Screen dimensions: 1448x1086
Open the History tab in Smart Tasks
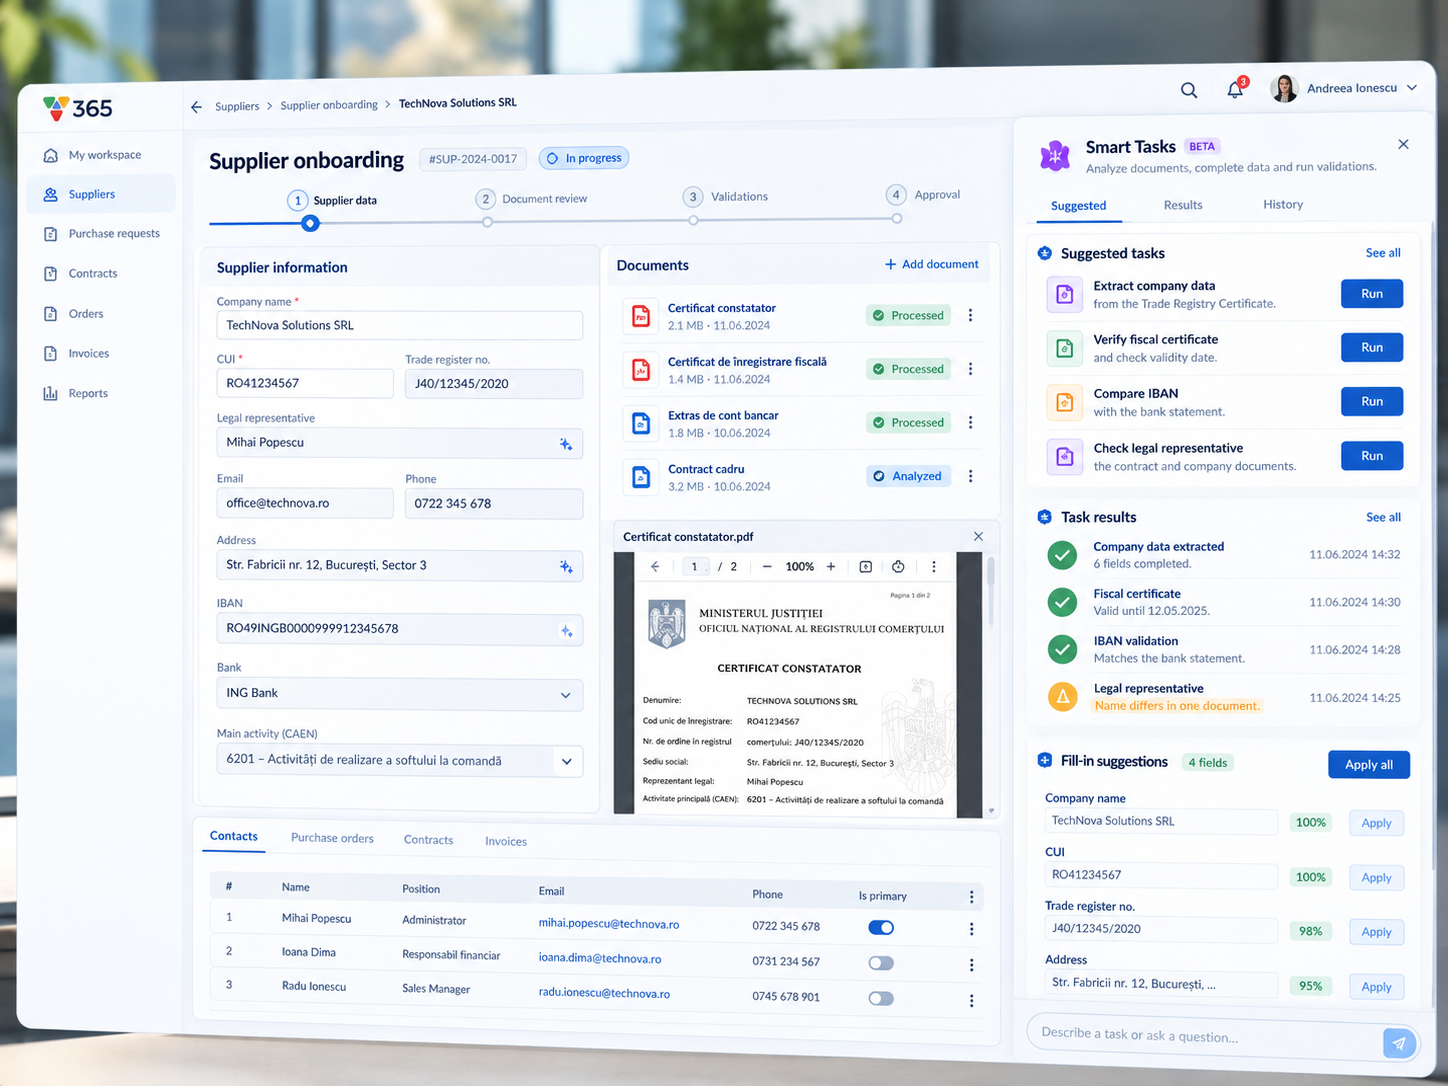1283,205
